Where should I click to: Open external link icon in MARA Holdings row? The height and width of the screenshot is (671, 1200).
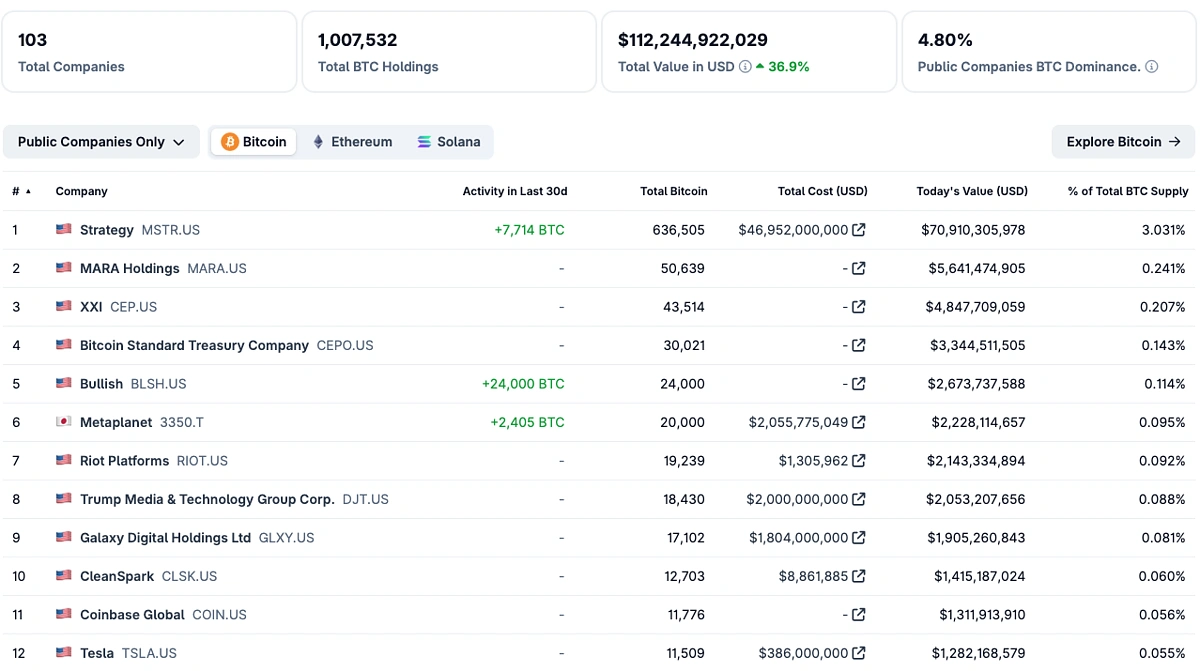tap(858, 268)
